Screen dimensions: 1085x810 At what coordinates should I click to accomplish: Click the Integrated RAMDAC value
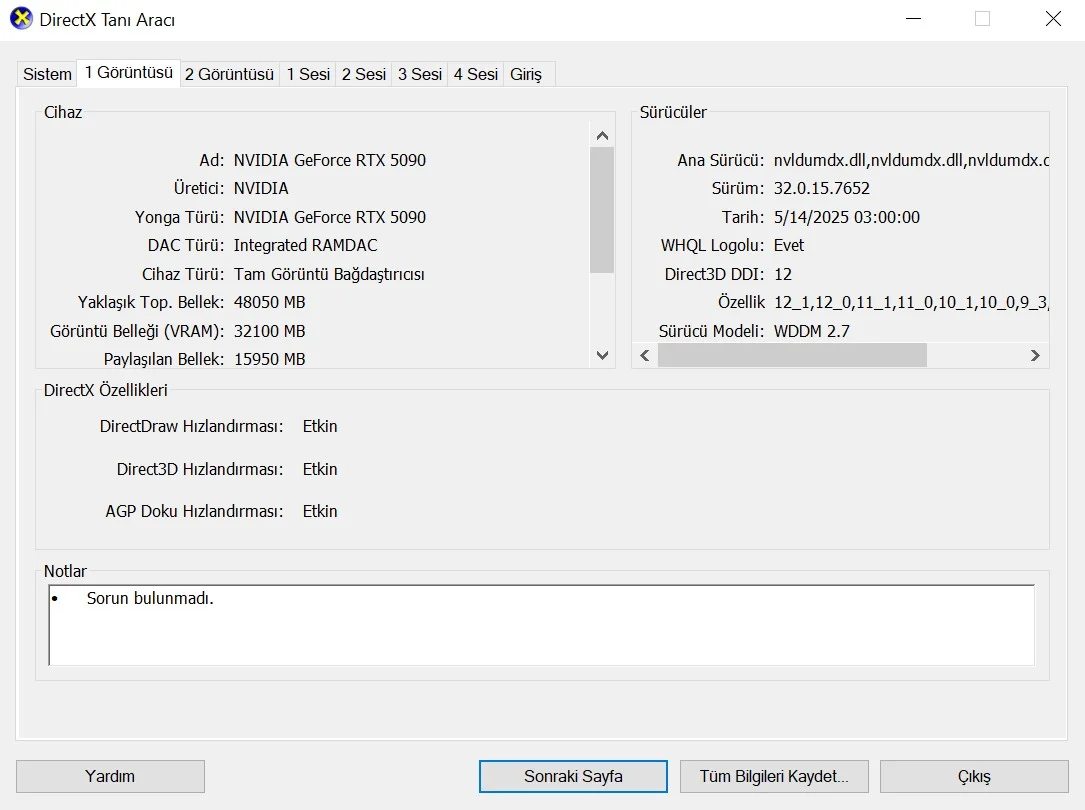(305, 246)
